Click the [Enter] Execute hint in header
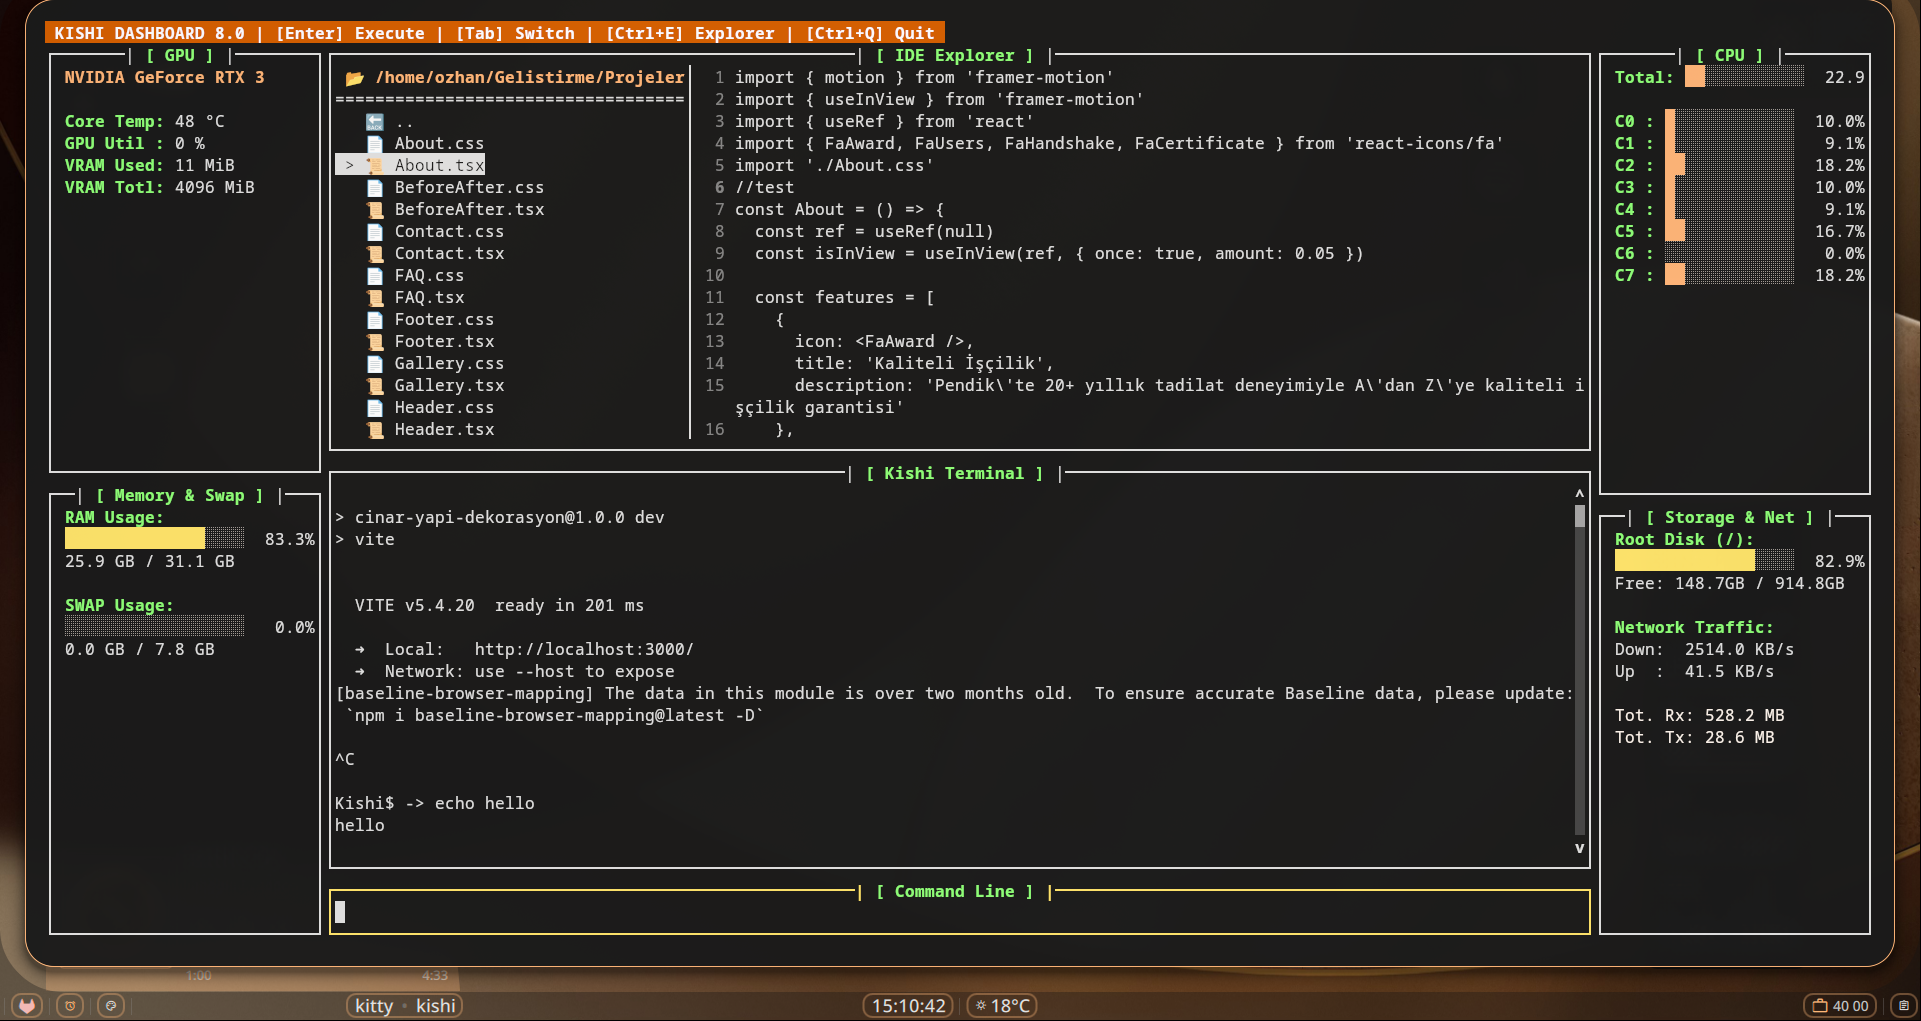Viewport: 1921px width, 1021px height. pyautogui.click(x=350, y=34)
